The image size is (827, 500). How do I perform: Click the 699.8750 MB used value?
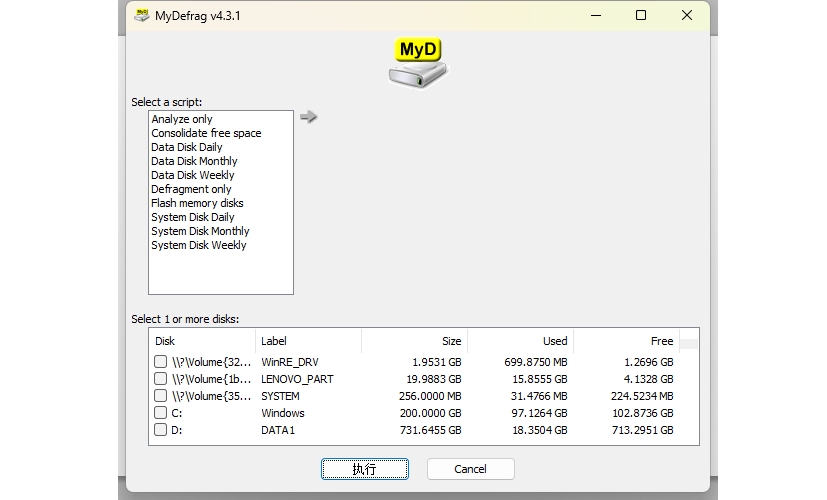[x=536, y=362]
